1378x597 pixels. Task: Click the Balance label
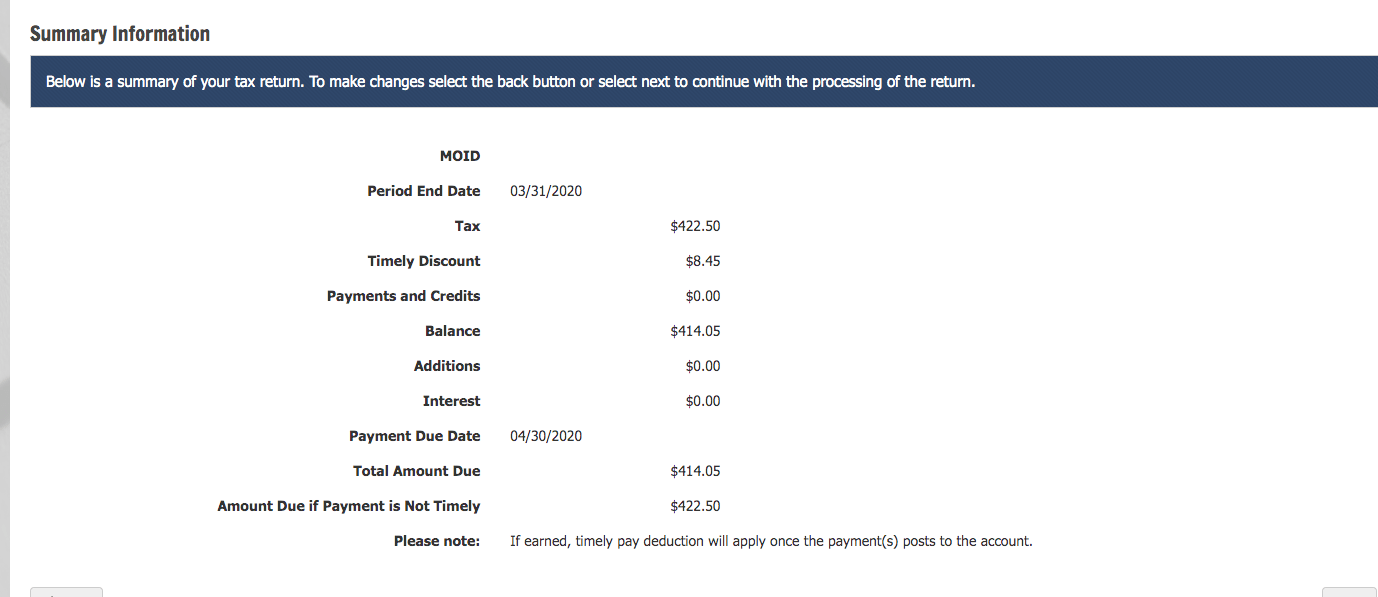453,330
